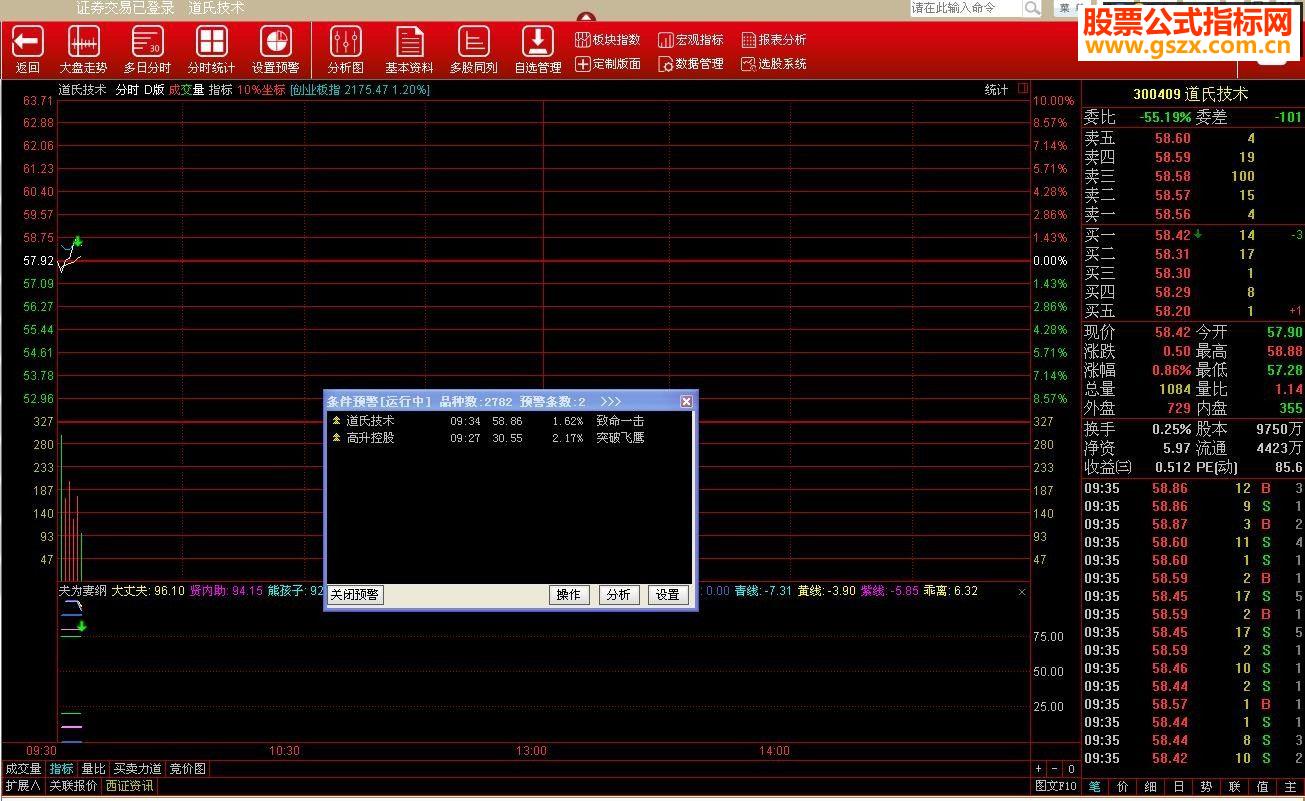The width and height of the screenshot is (1305, 801).
Task: Select 值 value tab in side panel
Action: [1263, 786]
